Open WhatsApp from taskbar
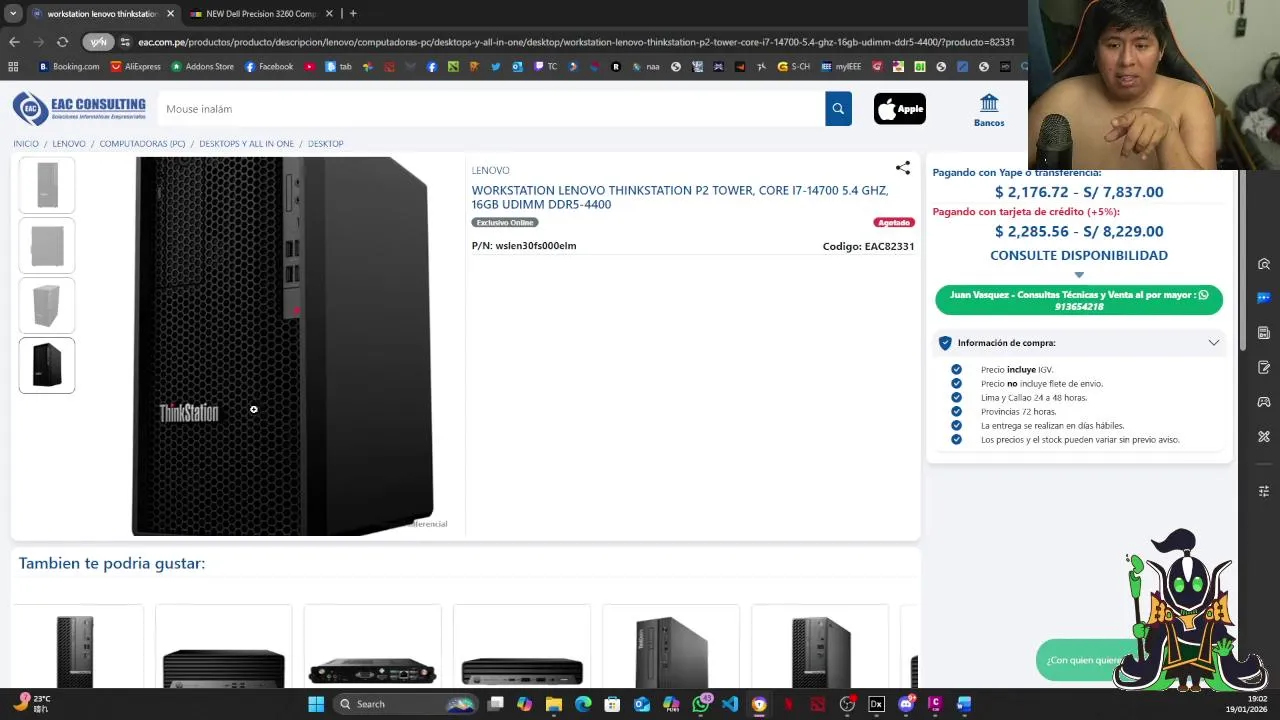 pyautogui.click(x=700, y=704)
